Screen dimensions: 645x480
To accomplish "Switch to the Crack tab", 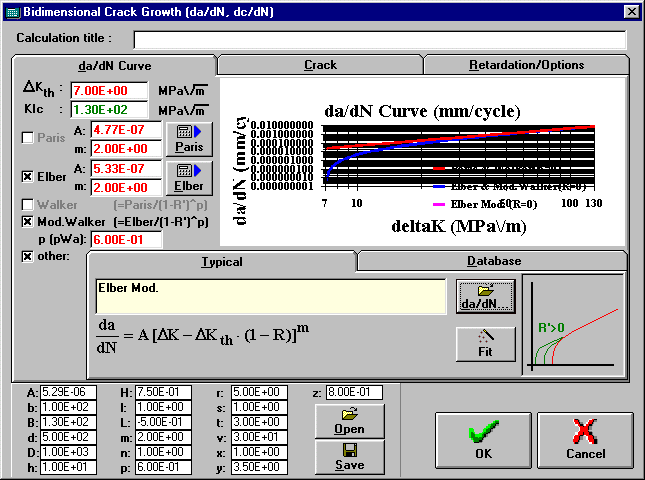I will tap(320, 65).
